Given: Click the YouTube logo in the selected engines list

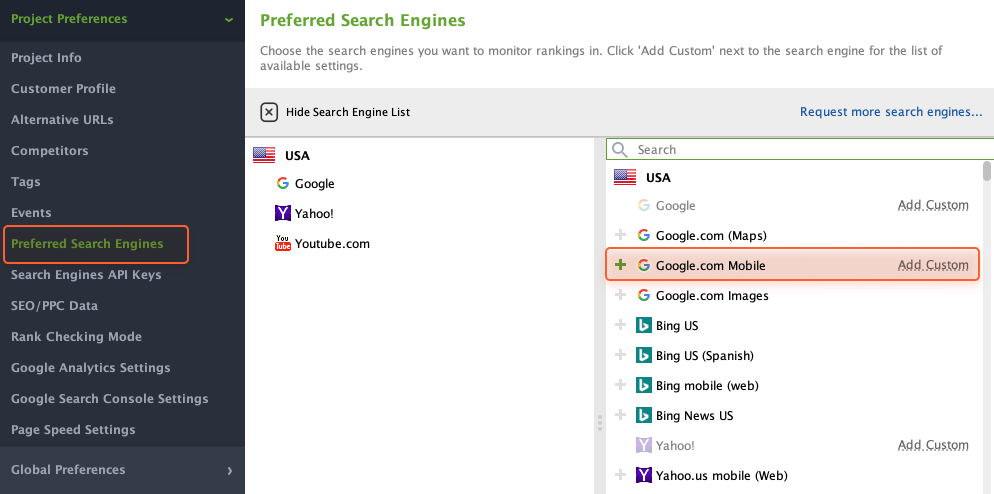Looking at the screenshot, I should coord(283,243).
